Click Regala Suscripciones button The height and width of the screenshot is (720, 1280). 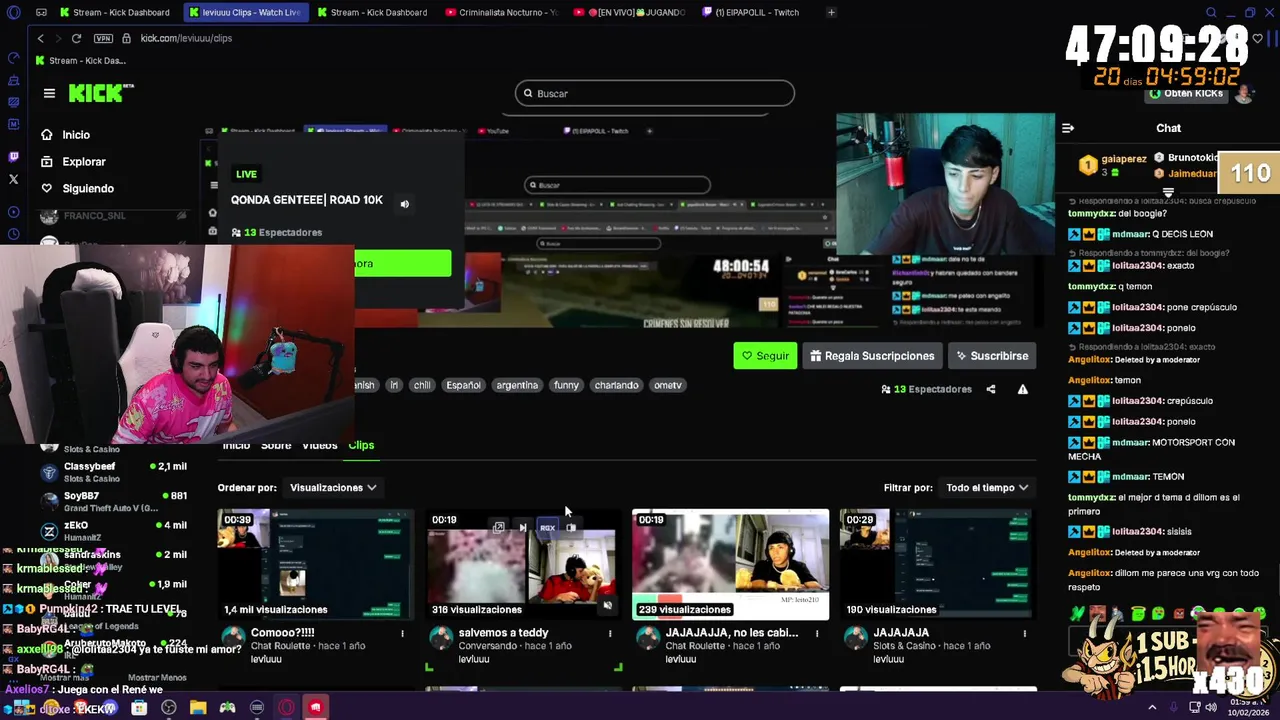[x=872, y=356]
